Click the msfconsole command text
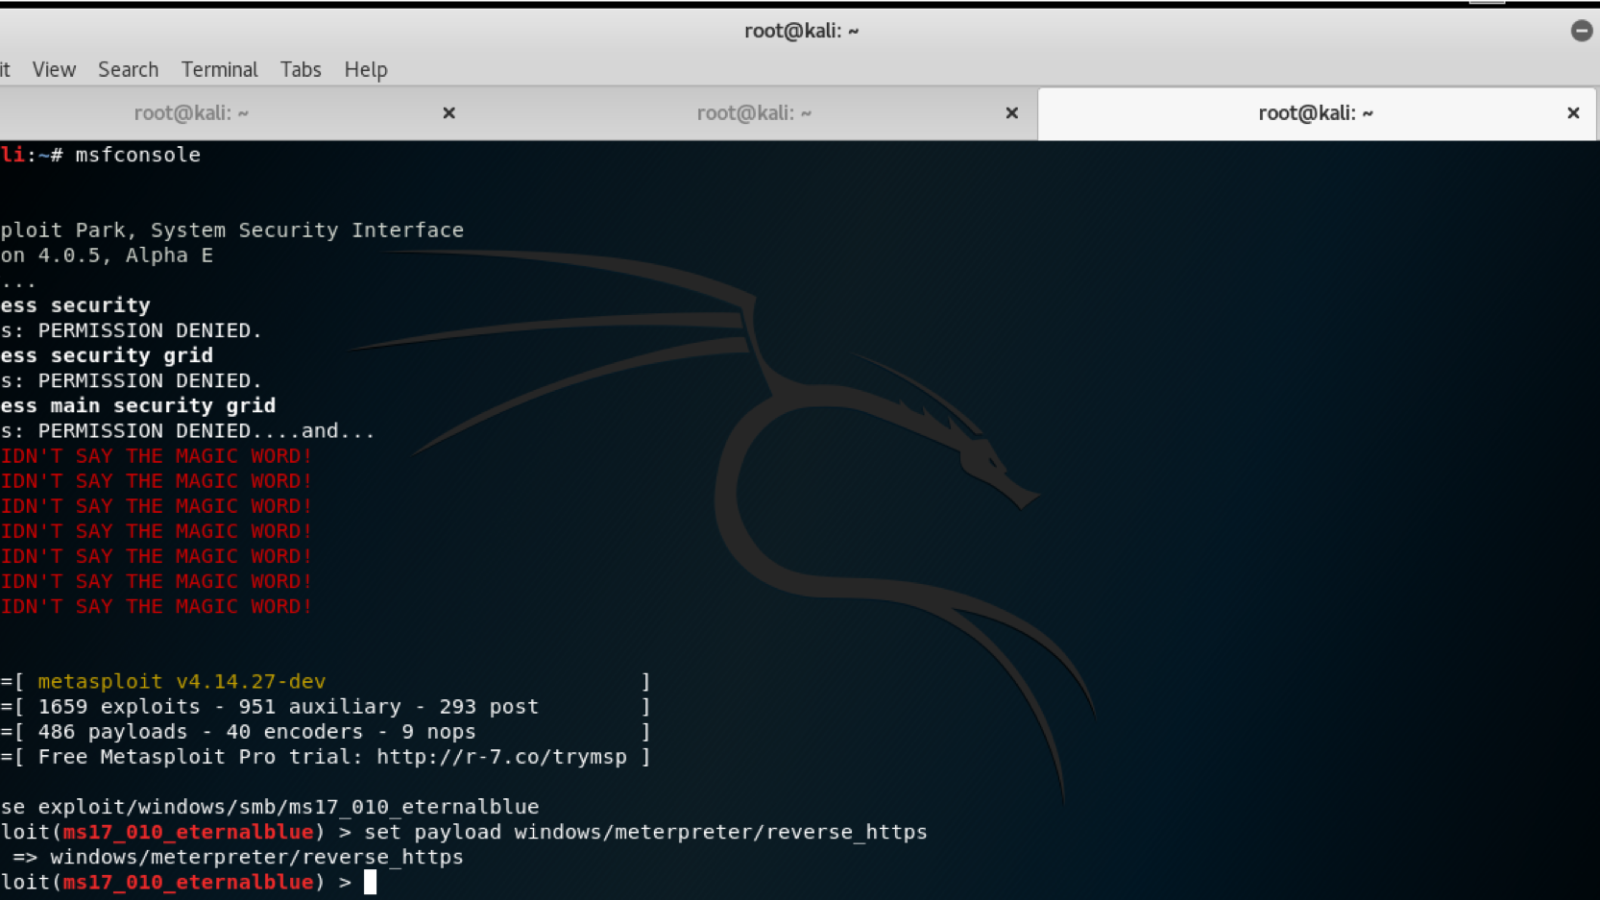 point(138,155)
